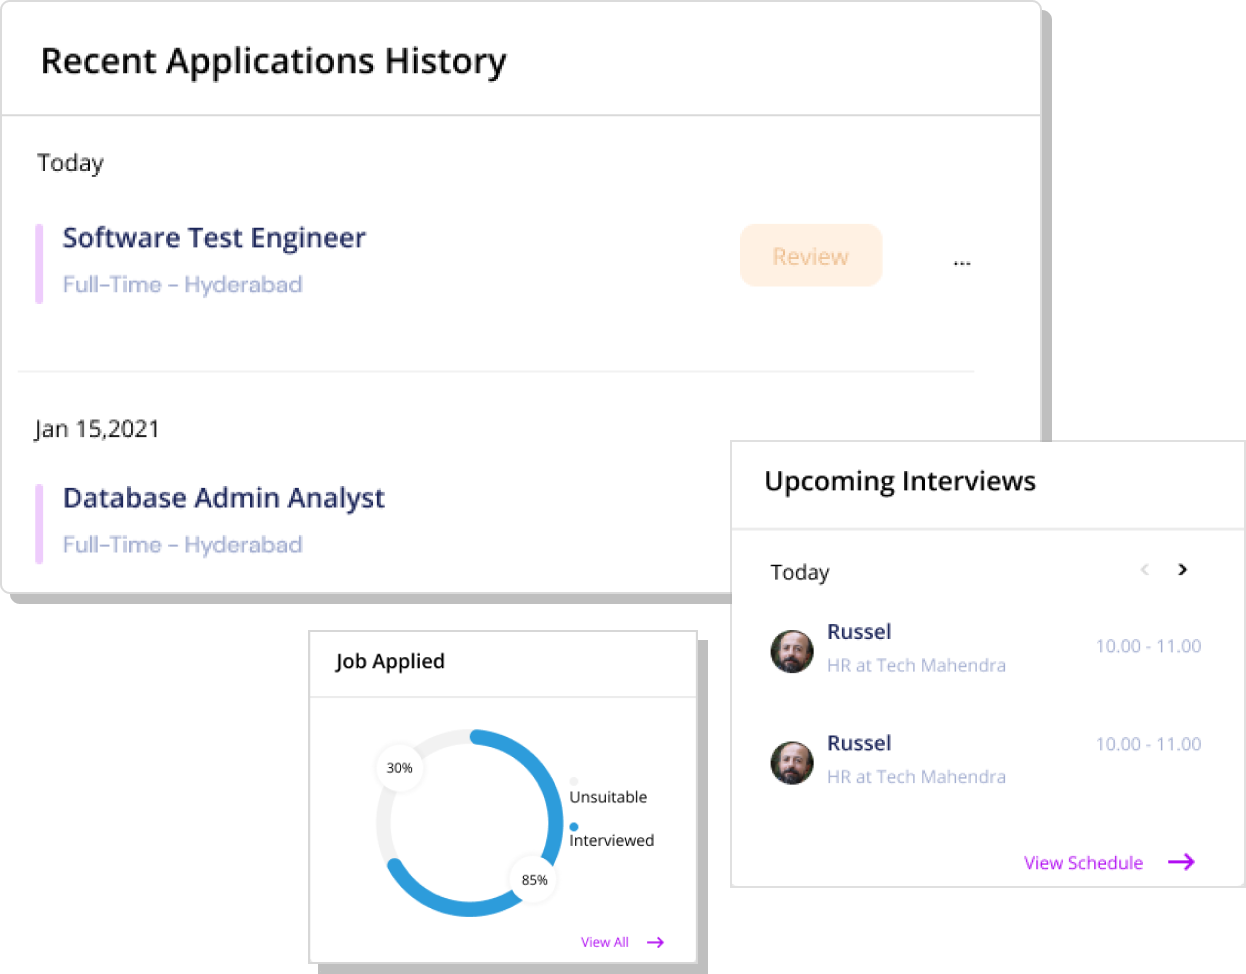Image resolution: width=1246 pixels, height=974 pixels.
Task: Click the next arrow in Upcoming Interviews
Action: pyautogui.click(x=1183, y=569)
